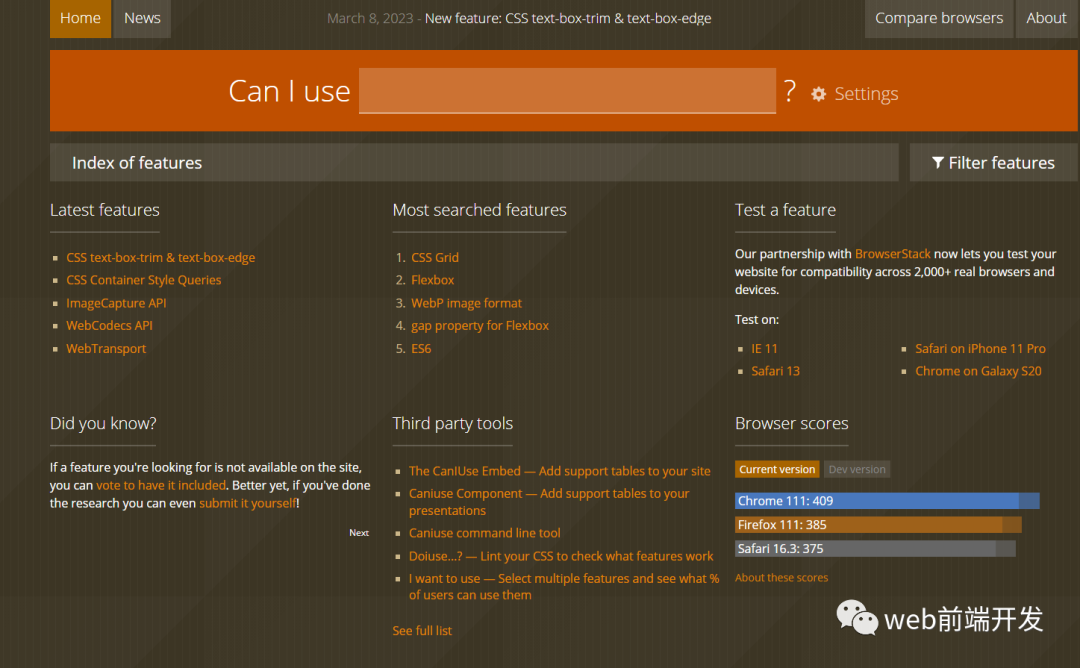Test on IE 11 link
Screen dimensions: 1080x668
[x=764, y=348]
